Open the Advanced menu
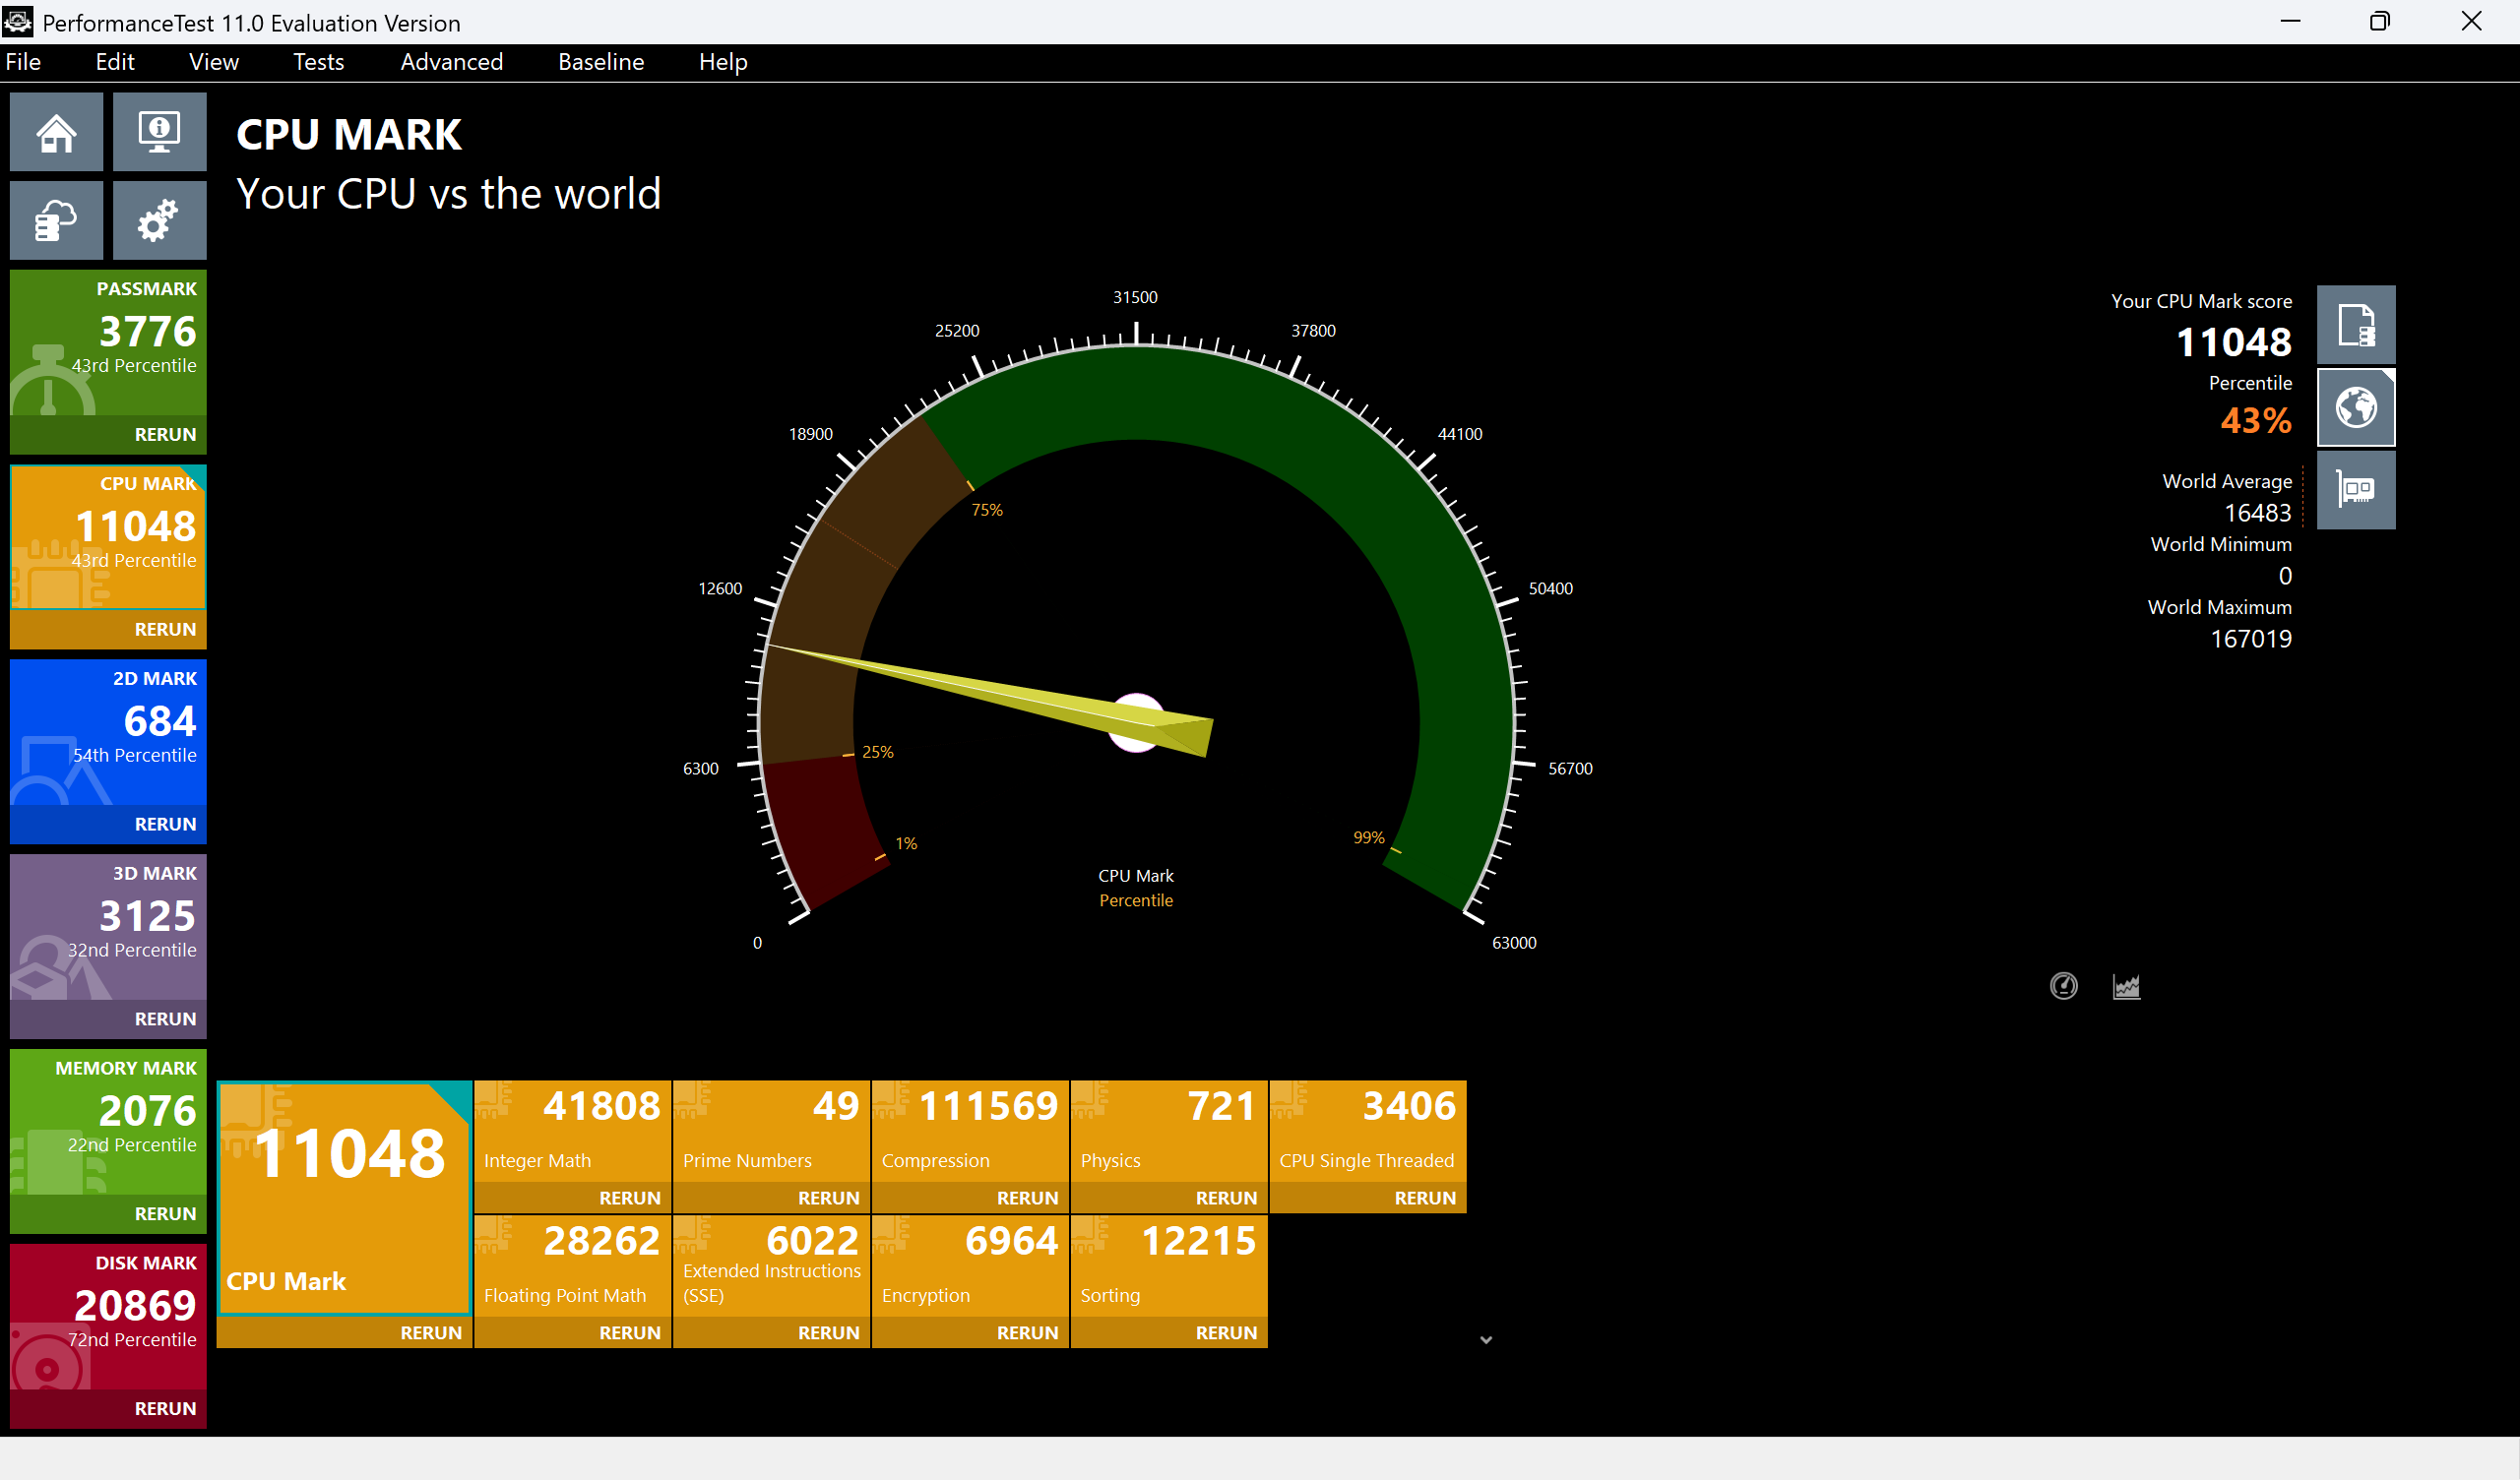2520x1480 pixels. point(451,62)
